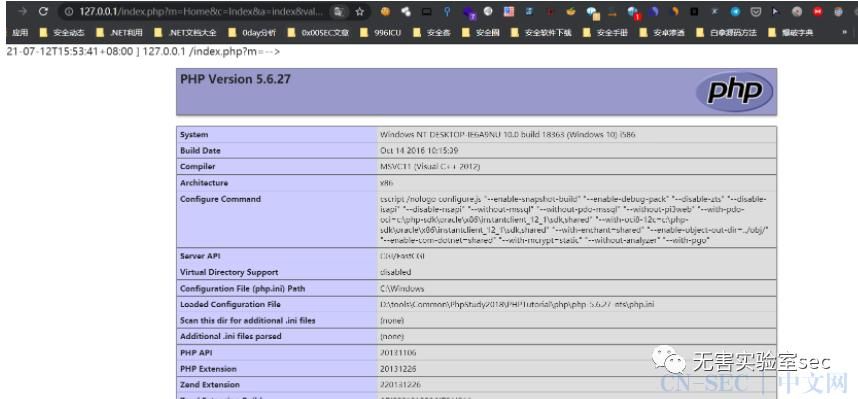The image size is (858, 399).
Task: Click the 20131106 PHP API value
Action: click(x=398, y=353)
